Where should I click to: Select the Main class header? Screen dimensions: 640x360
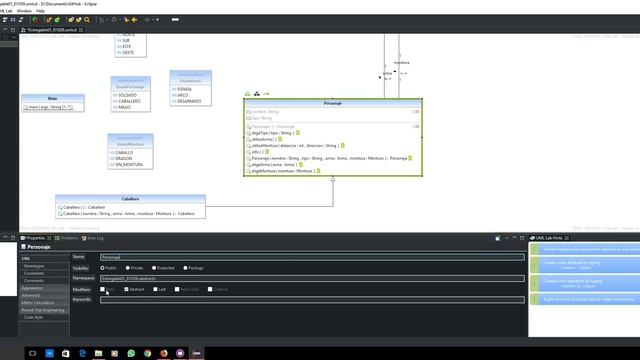coord(53,98)
